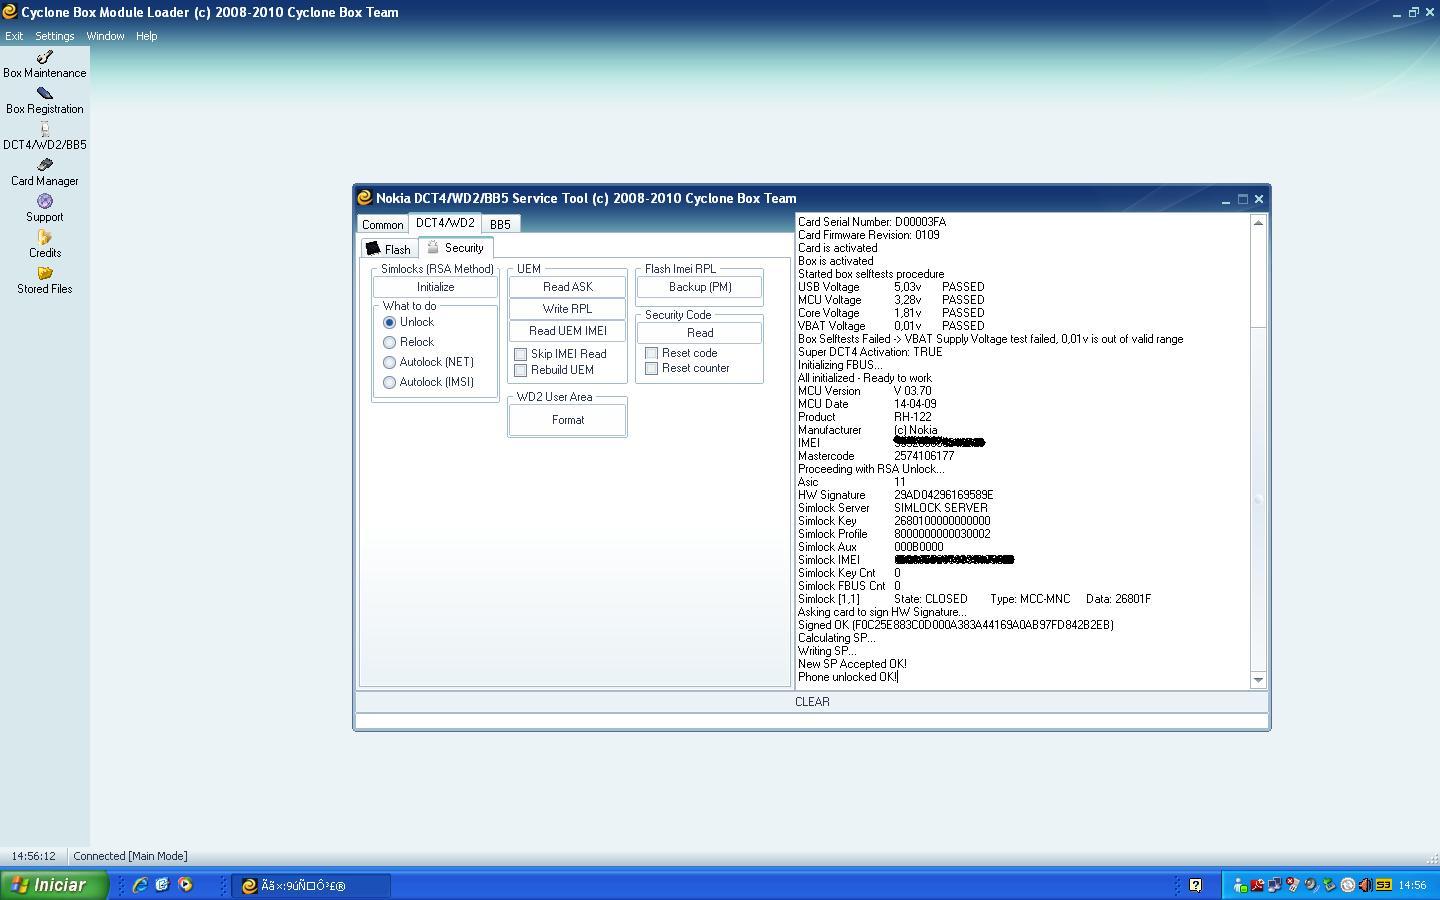Viewport: 1440px width, 900px height.
Task: Click the second quick launch icon
Action: (x=162, y=885)
